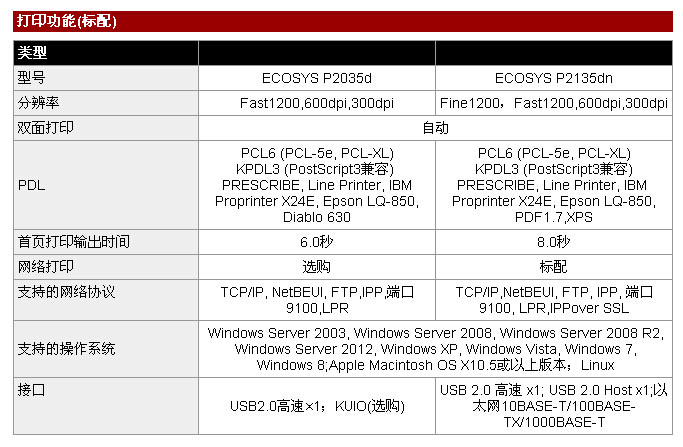Click the 首页打印输出时间 row label
Screen dimensions: 683x447
74,242
